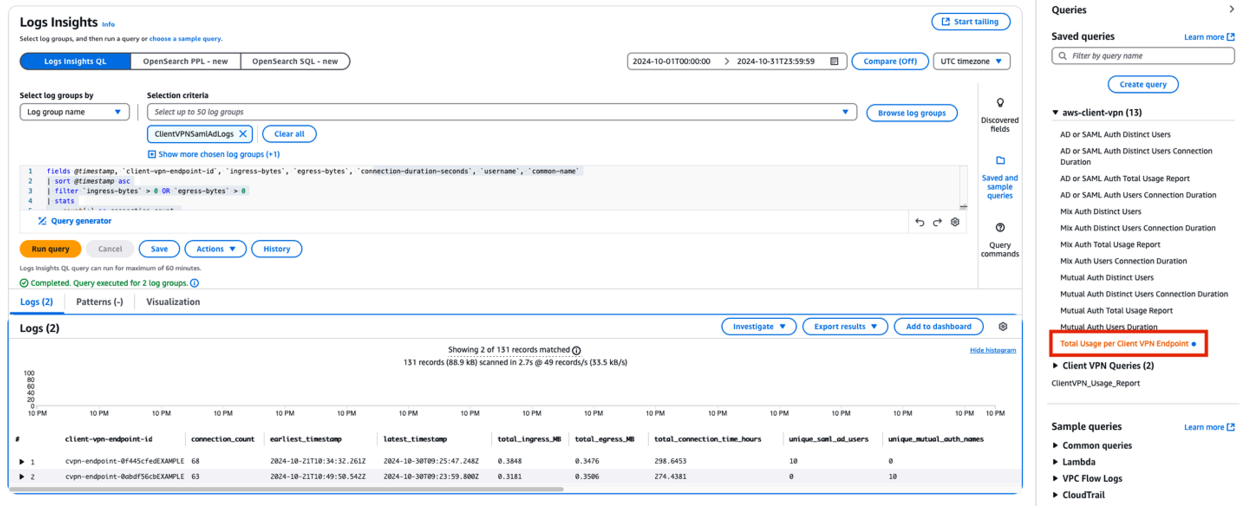Click the Hide histogram link
Image resolution: width=1242 pixels, height=509 pixels.
992,350
